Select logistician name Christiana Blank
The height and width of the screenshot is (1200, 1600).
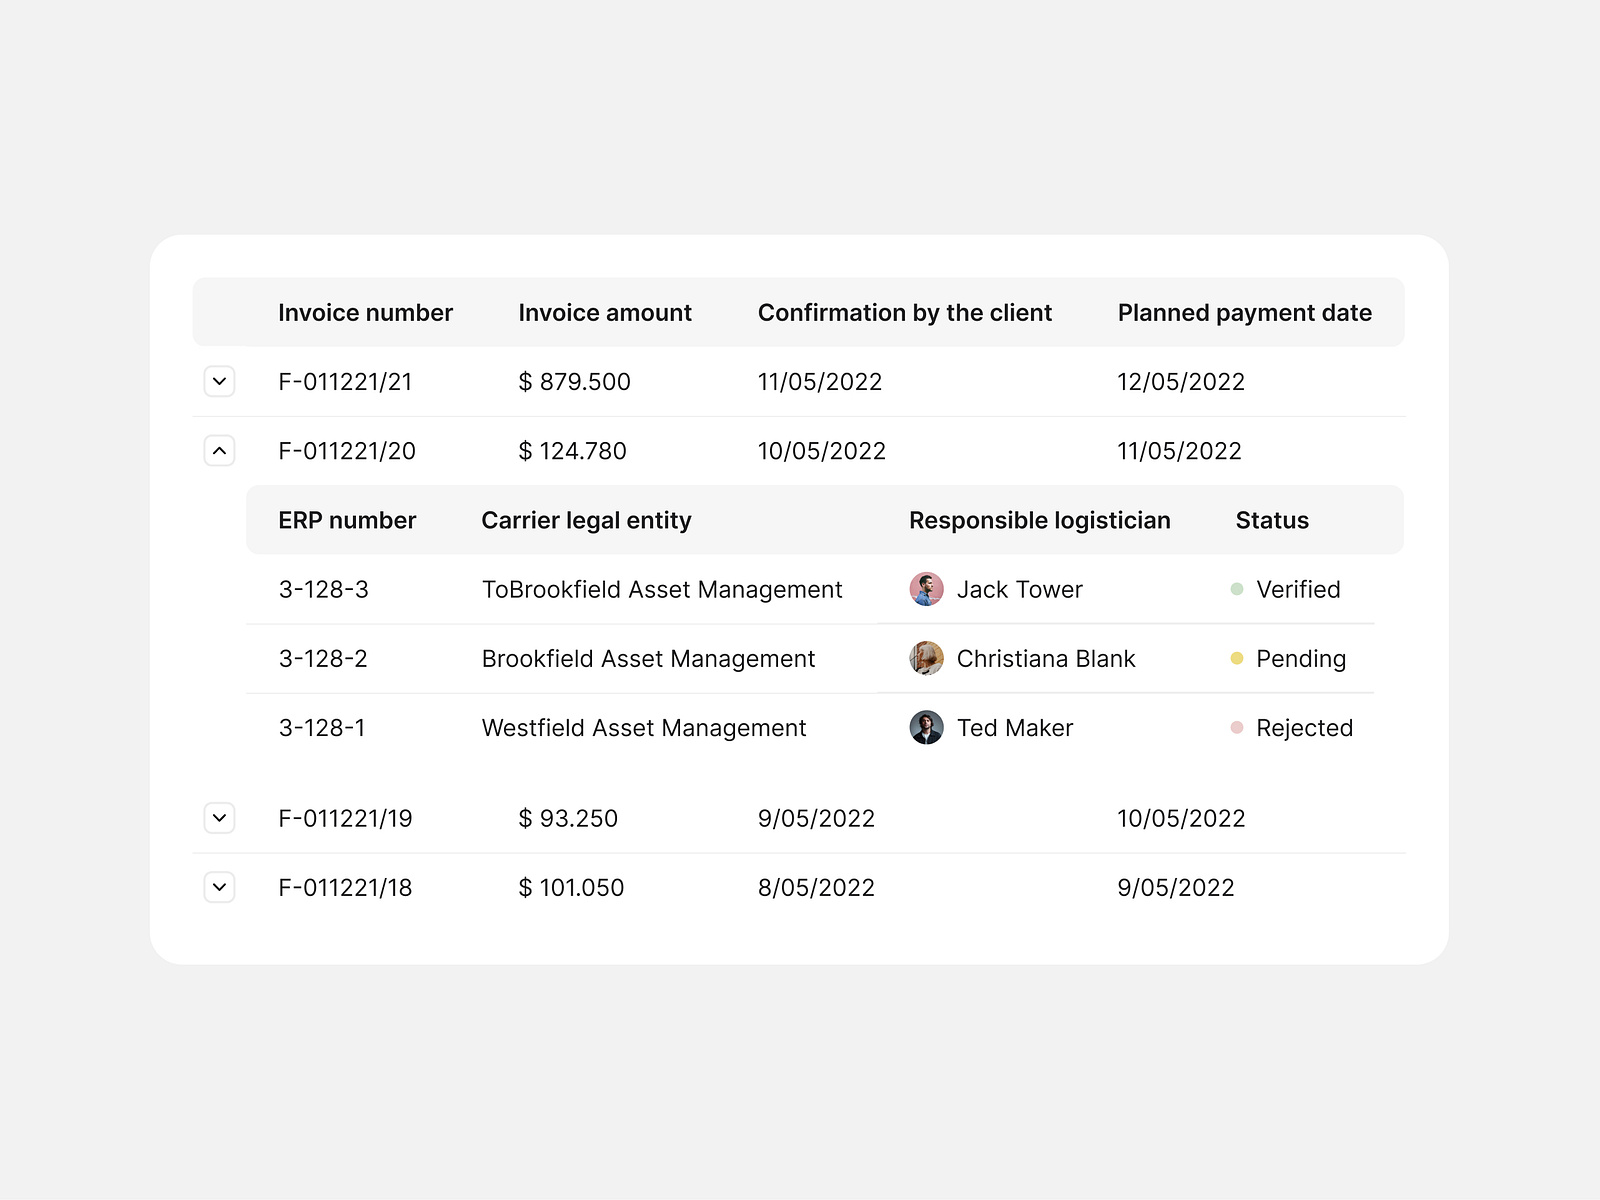click(1046, 659)
